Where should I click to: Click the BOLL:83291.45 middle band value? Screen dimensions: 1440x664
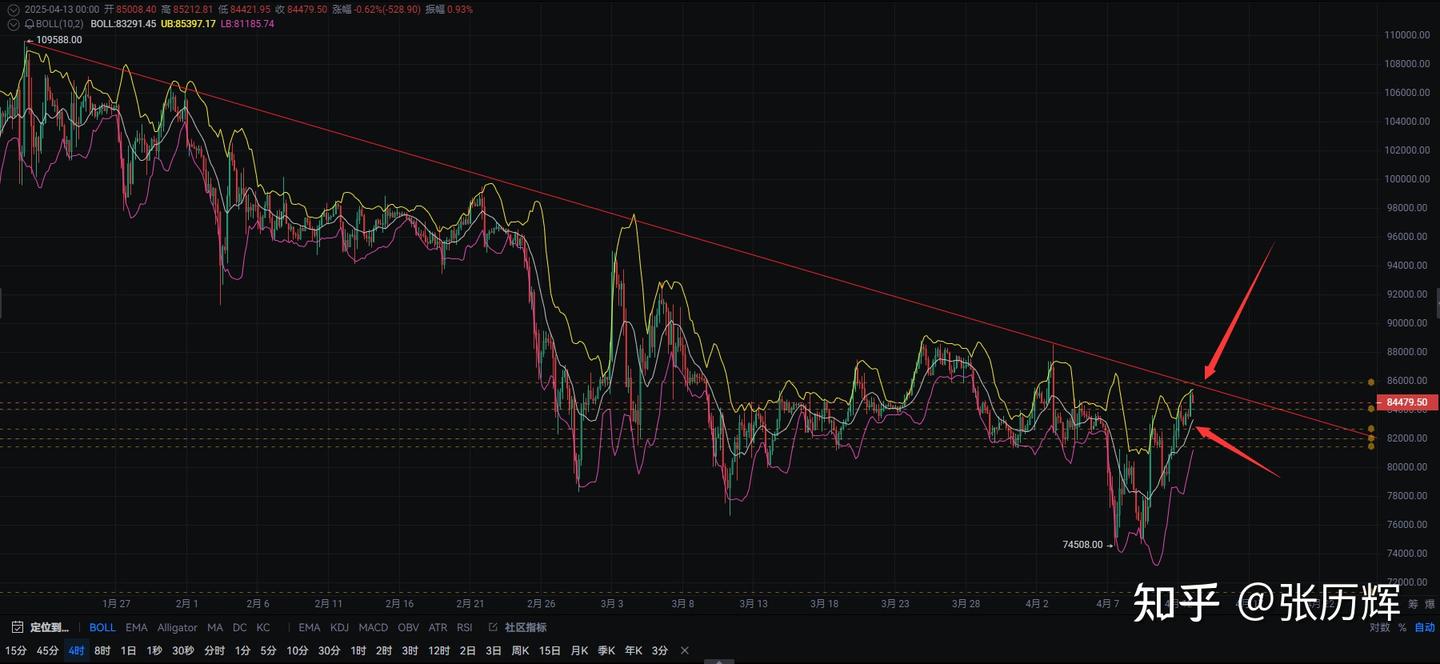(122, 23)
